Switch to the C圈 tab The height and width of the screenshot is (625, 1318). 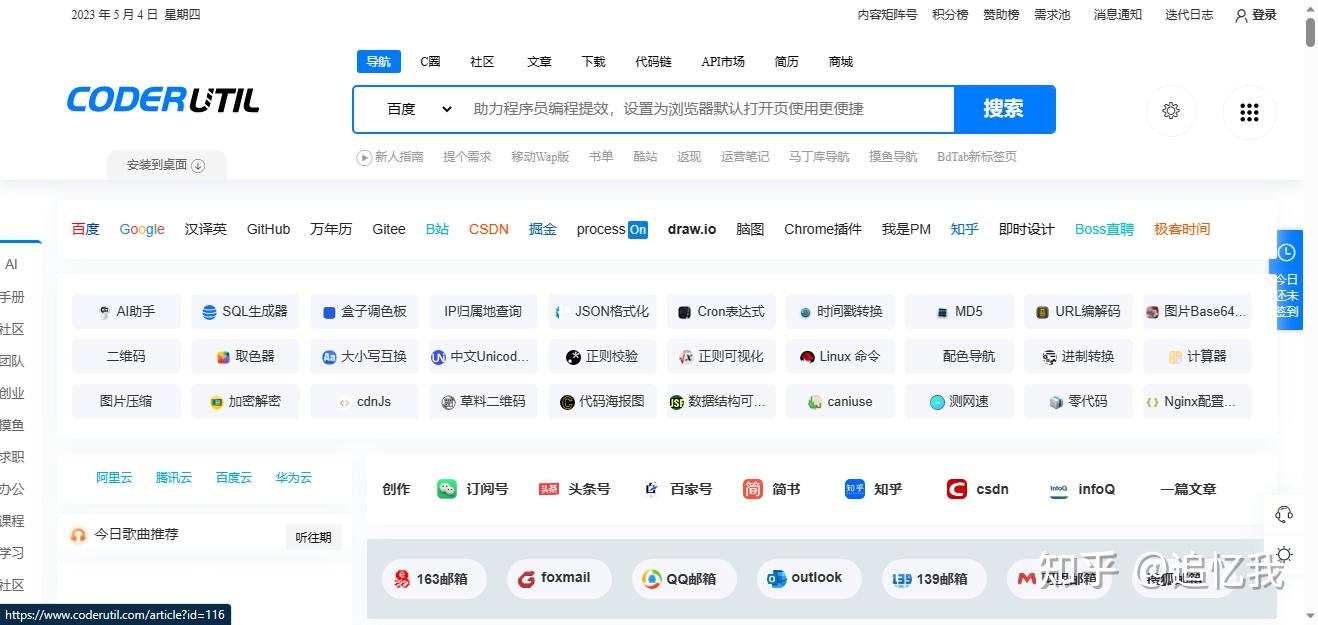coord(429,61)
